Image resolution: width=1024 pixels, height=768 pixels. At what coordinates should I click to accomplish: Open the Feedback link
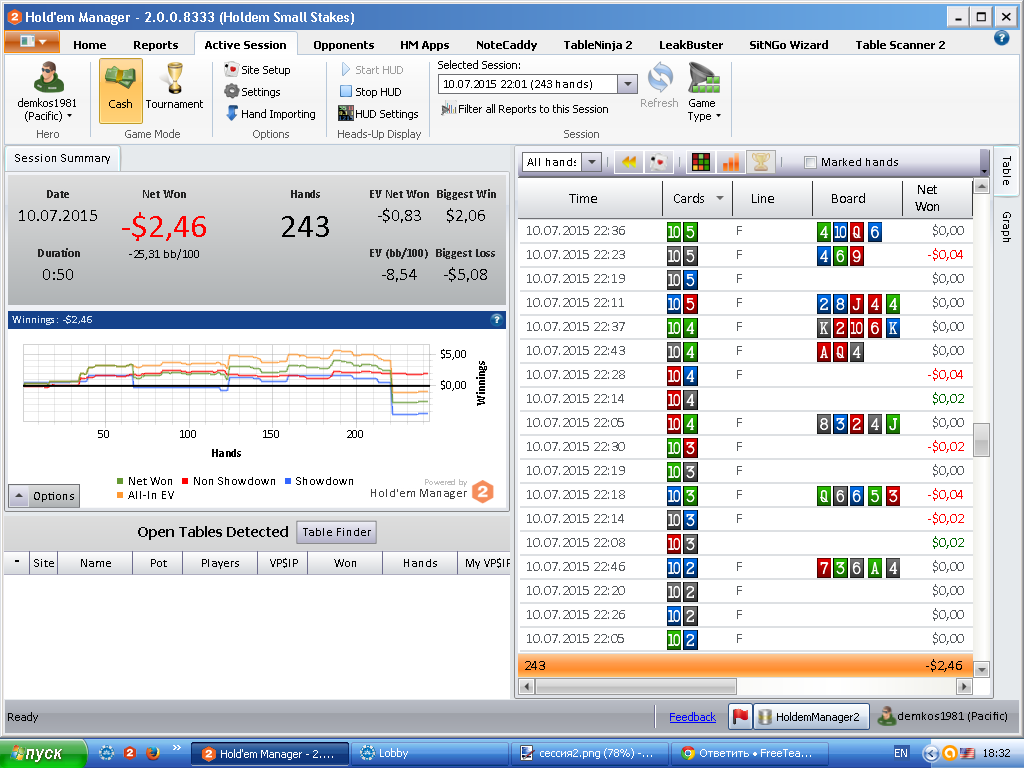tap(692, 717)
